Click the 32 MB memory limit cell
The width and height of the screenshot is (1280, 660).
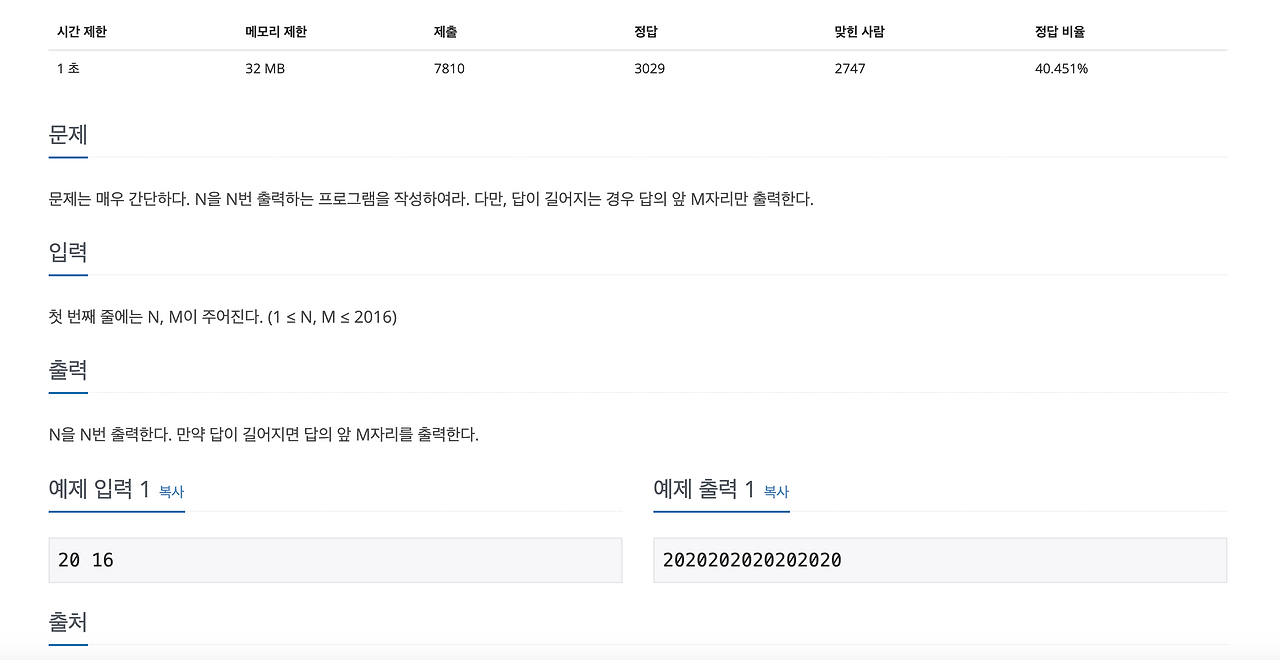click(x=264, y=69)
